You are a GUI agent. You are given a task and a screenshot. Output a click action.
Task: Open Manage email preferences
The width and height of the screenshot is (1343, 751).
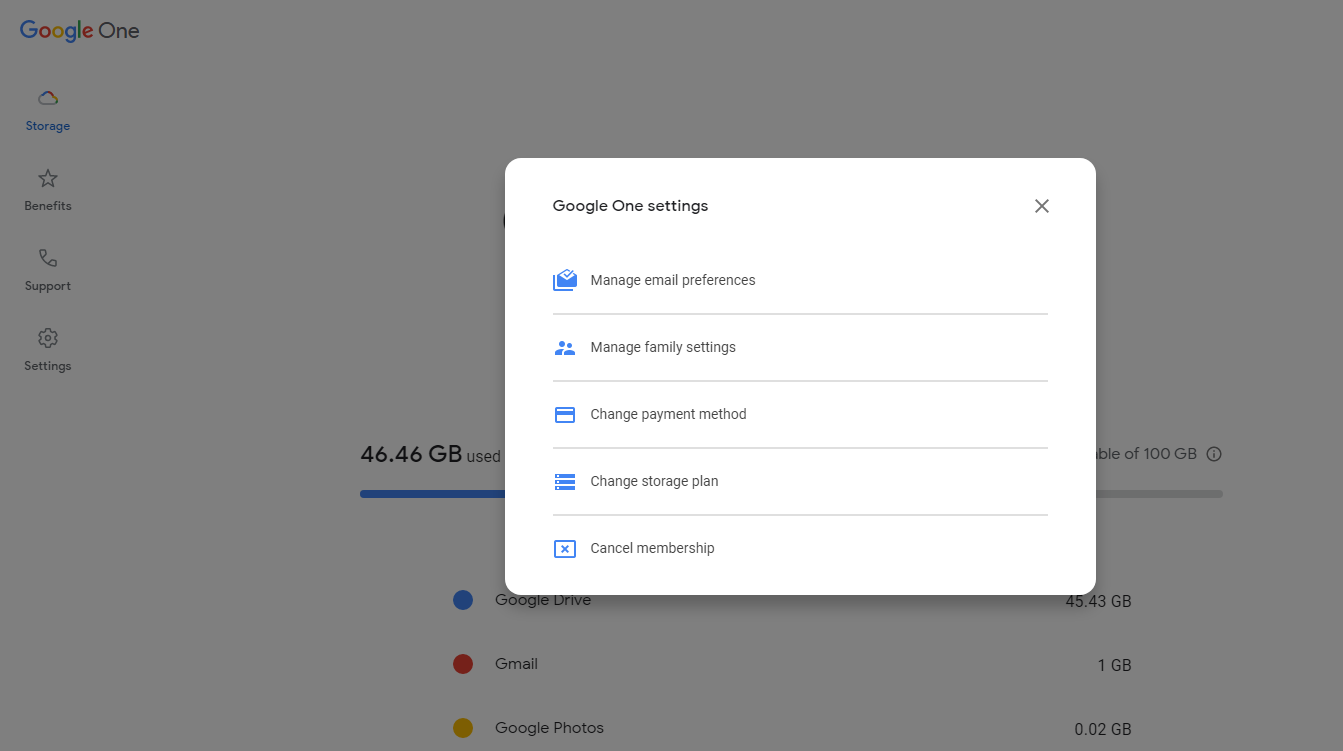[673, 280]
